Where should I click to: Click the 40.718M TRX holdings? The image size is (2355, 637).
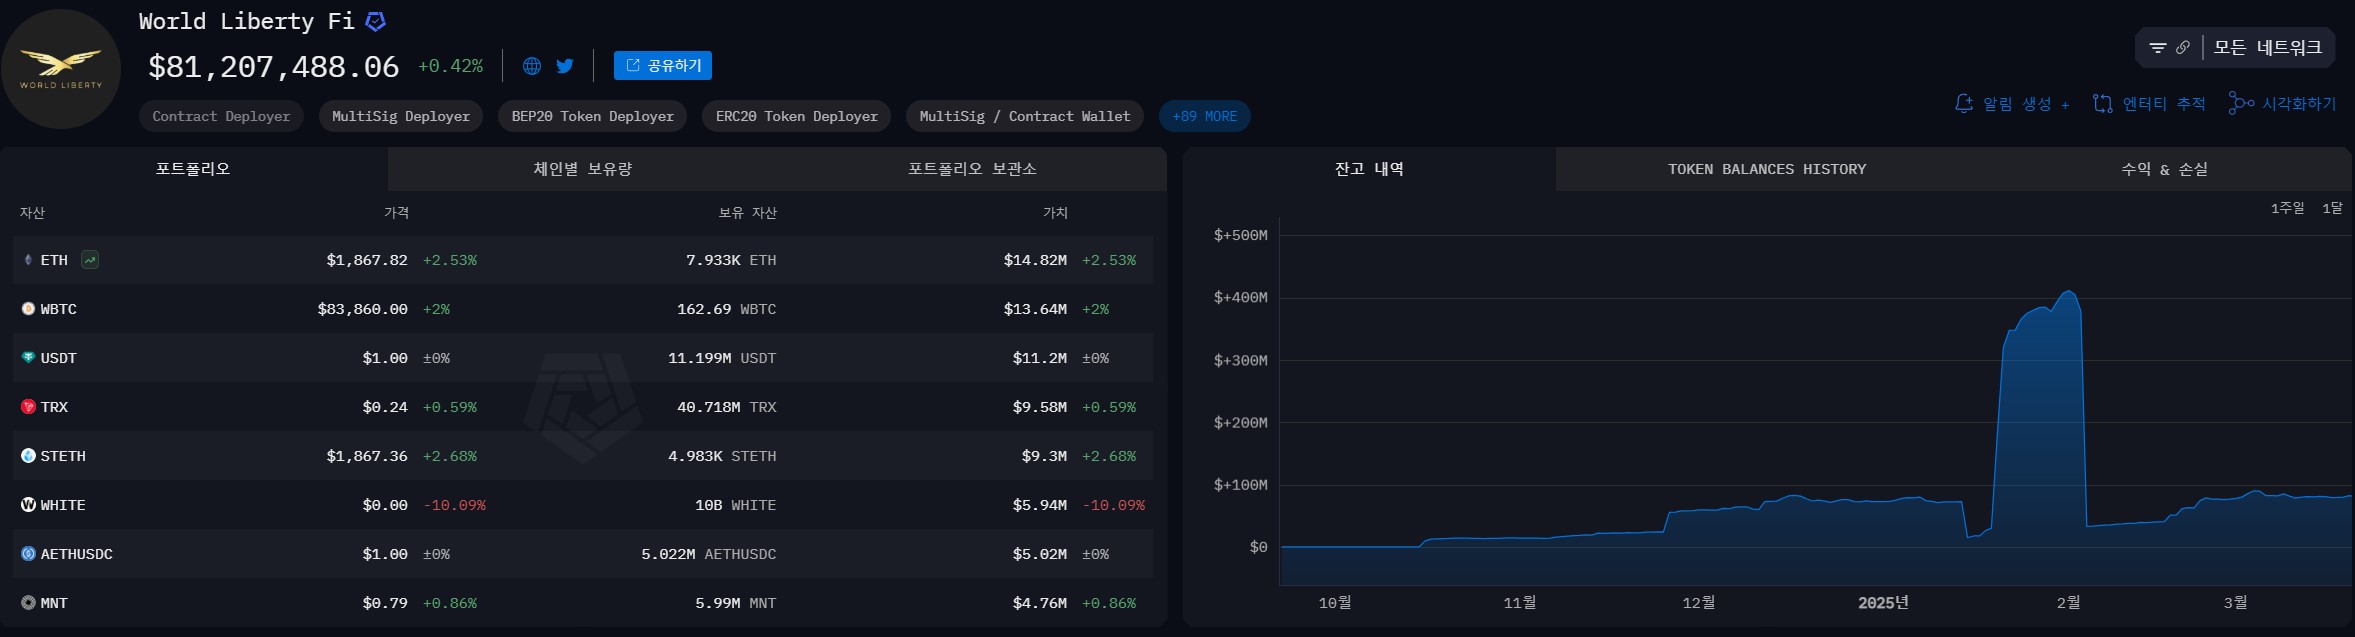point(727,407)
